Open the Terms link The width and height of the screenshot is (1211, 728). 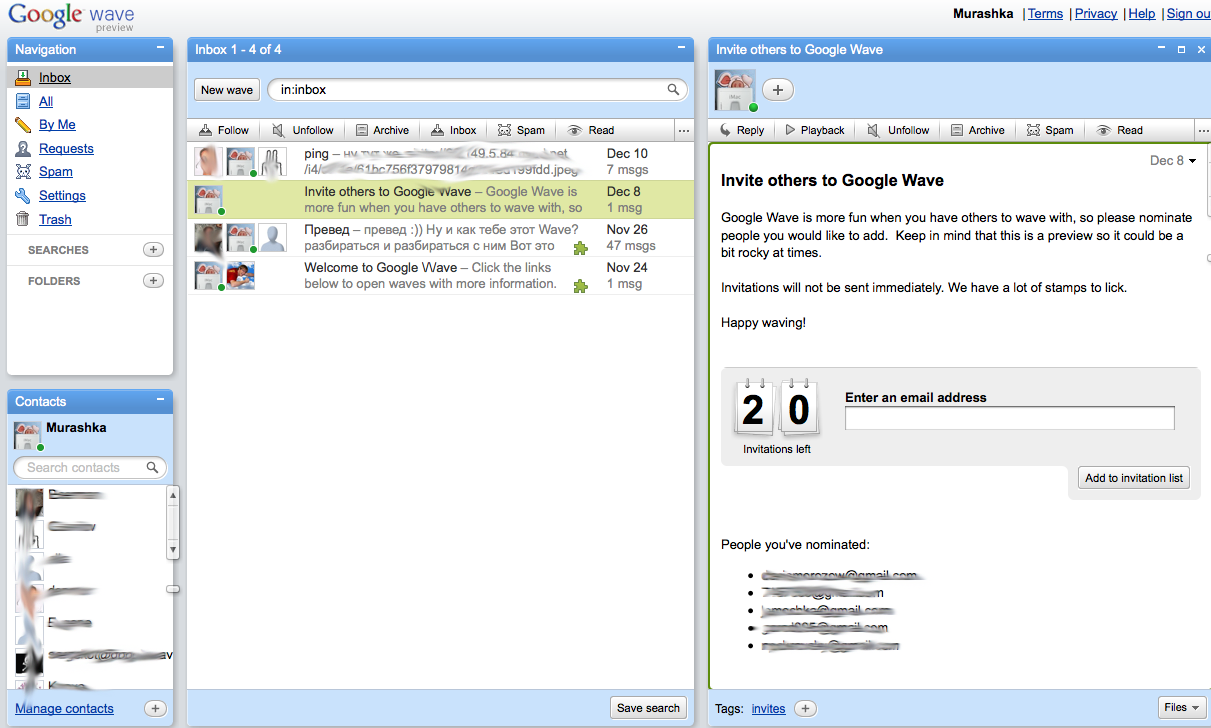pos(1045,13)
